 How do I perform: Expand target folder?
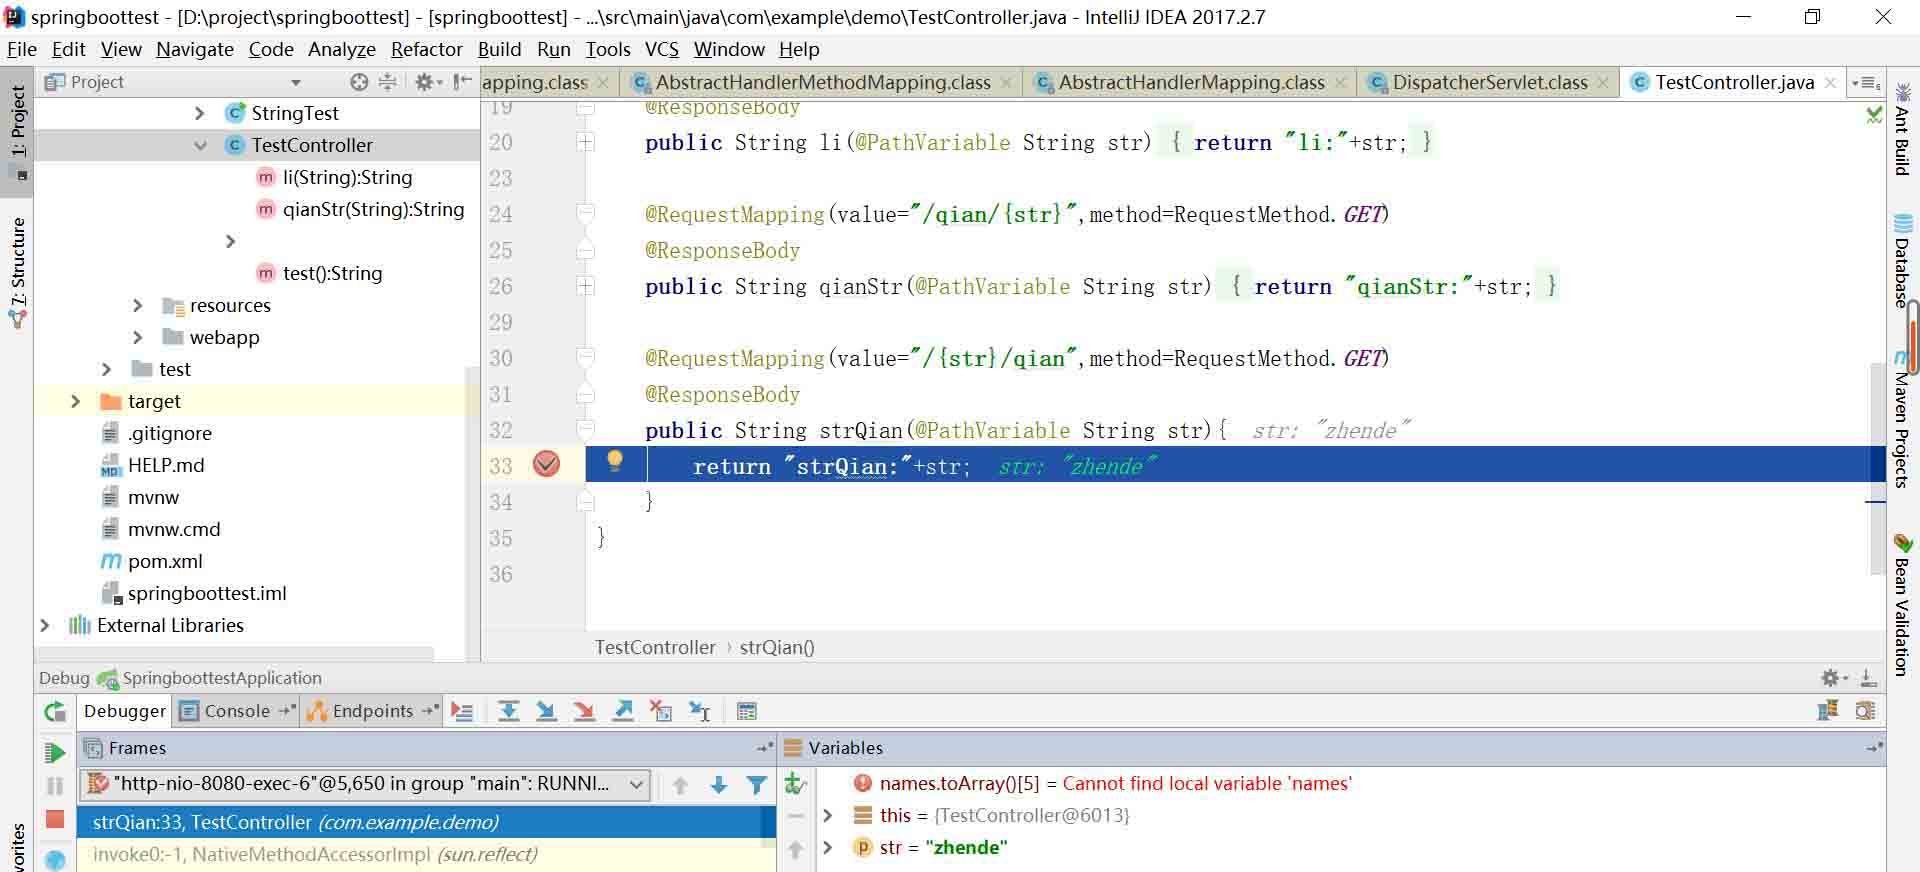point(75,401)
